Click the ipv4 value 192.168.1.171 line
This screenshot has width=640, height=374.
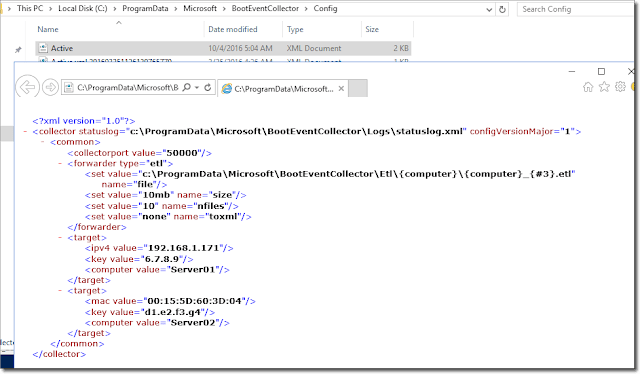pyautogui.click(x=159, y=248)
